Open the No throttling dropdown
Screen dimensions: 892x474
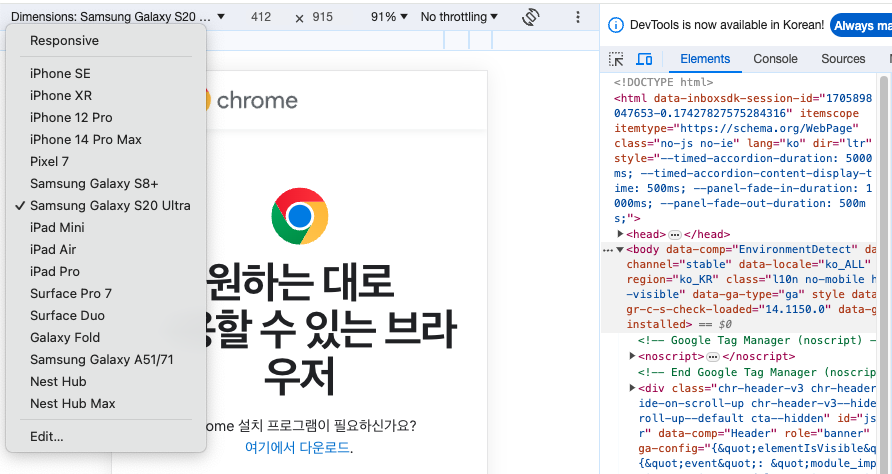(x=459, y=17)
